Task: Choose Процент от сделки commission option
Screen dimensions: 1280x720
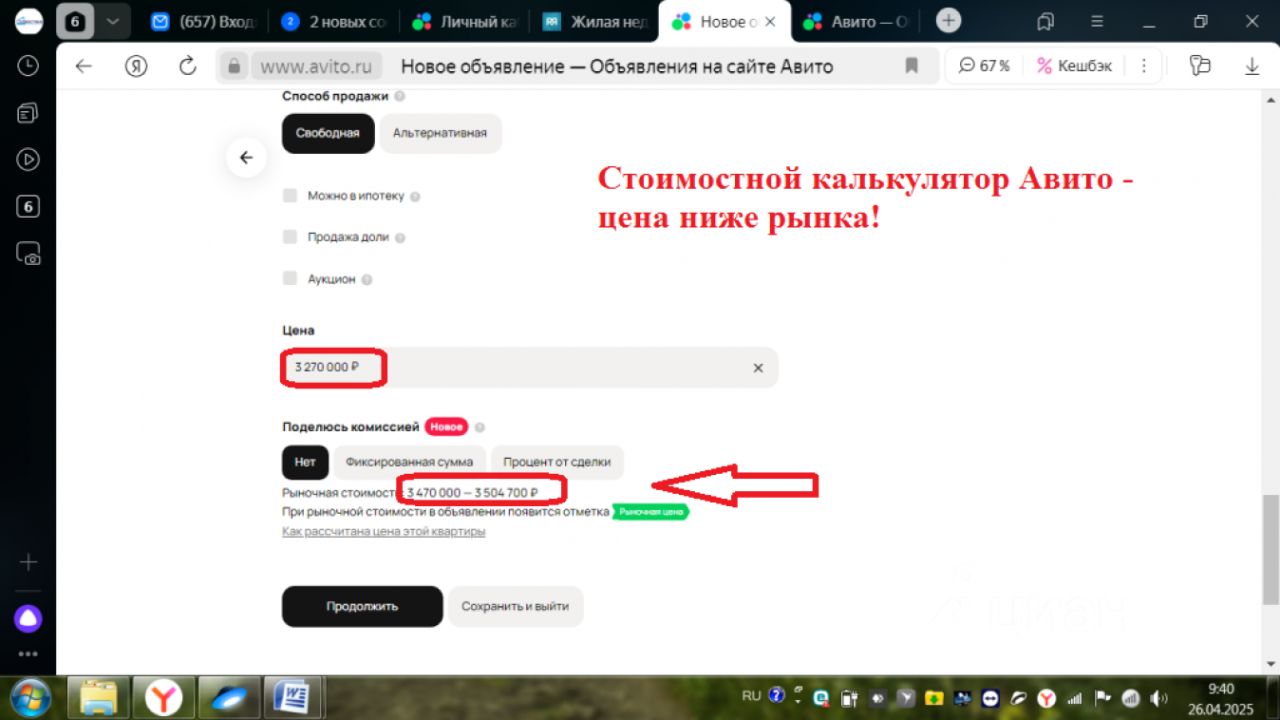Action: [x=557, y=462]
